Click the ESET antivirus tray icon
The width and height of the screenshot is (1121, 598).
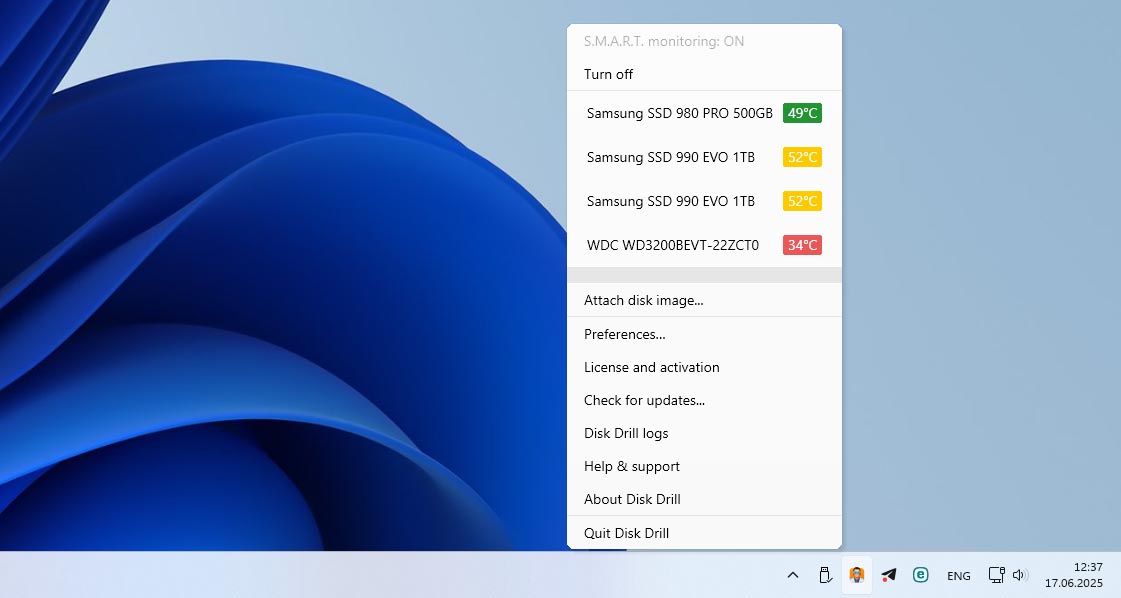coord(919,575)
